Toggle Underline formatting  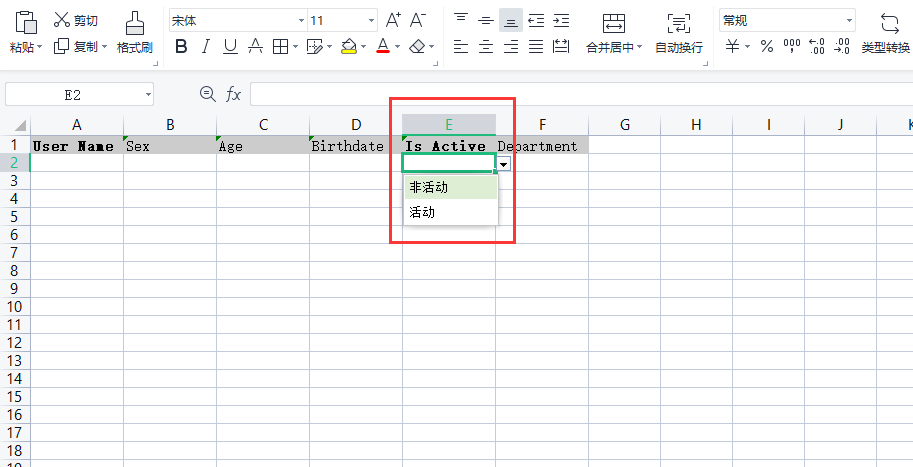click(231, 47)
